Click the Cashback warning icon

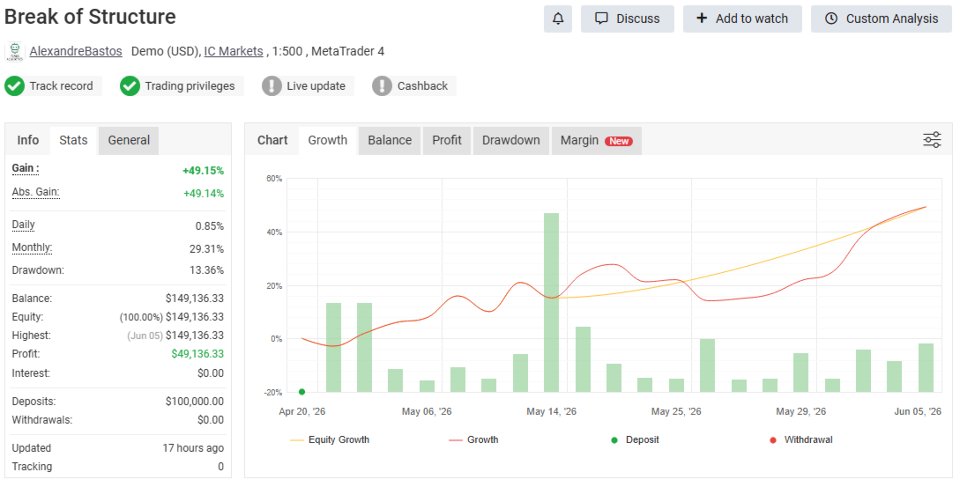click(382, 86)
